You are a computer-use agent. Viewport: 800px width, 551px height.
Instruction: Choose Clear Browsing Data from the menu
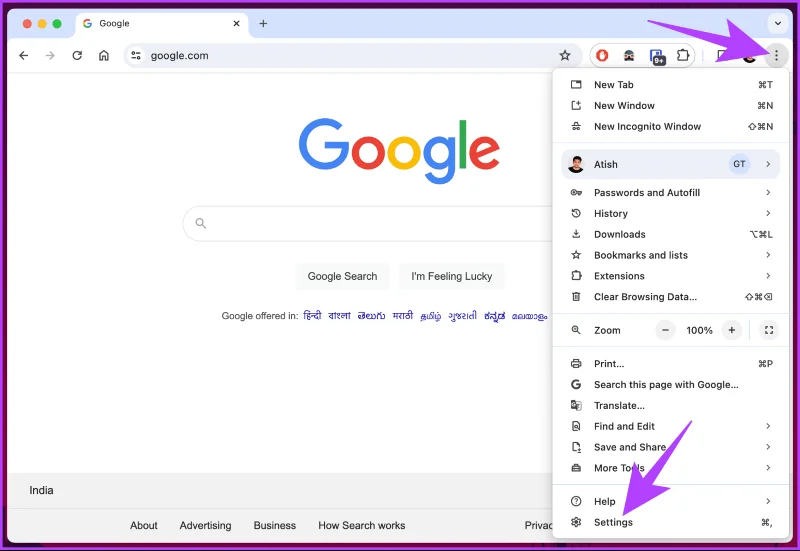click(x=671, y=297)
